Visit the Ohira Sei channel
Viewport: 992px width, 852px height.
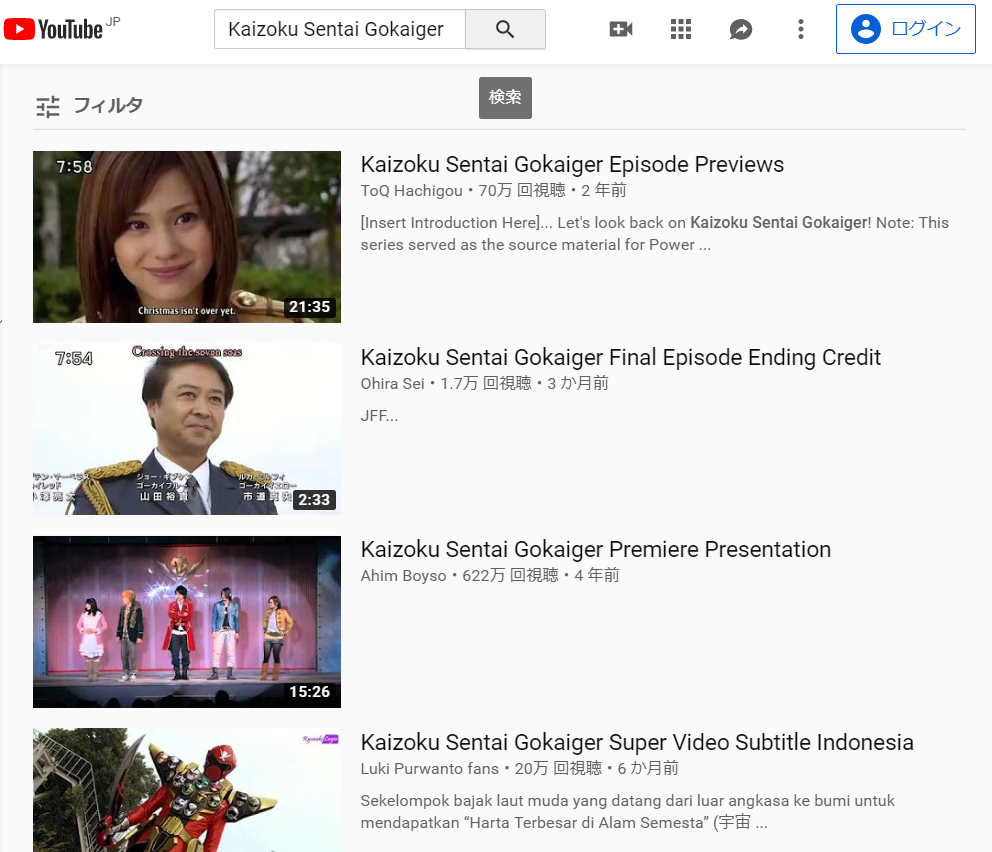392,383
